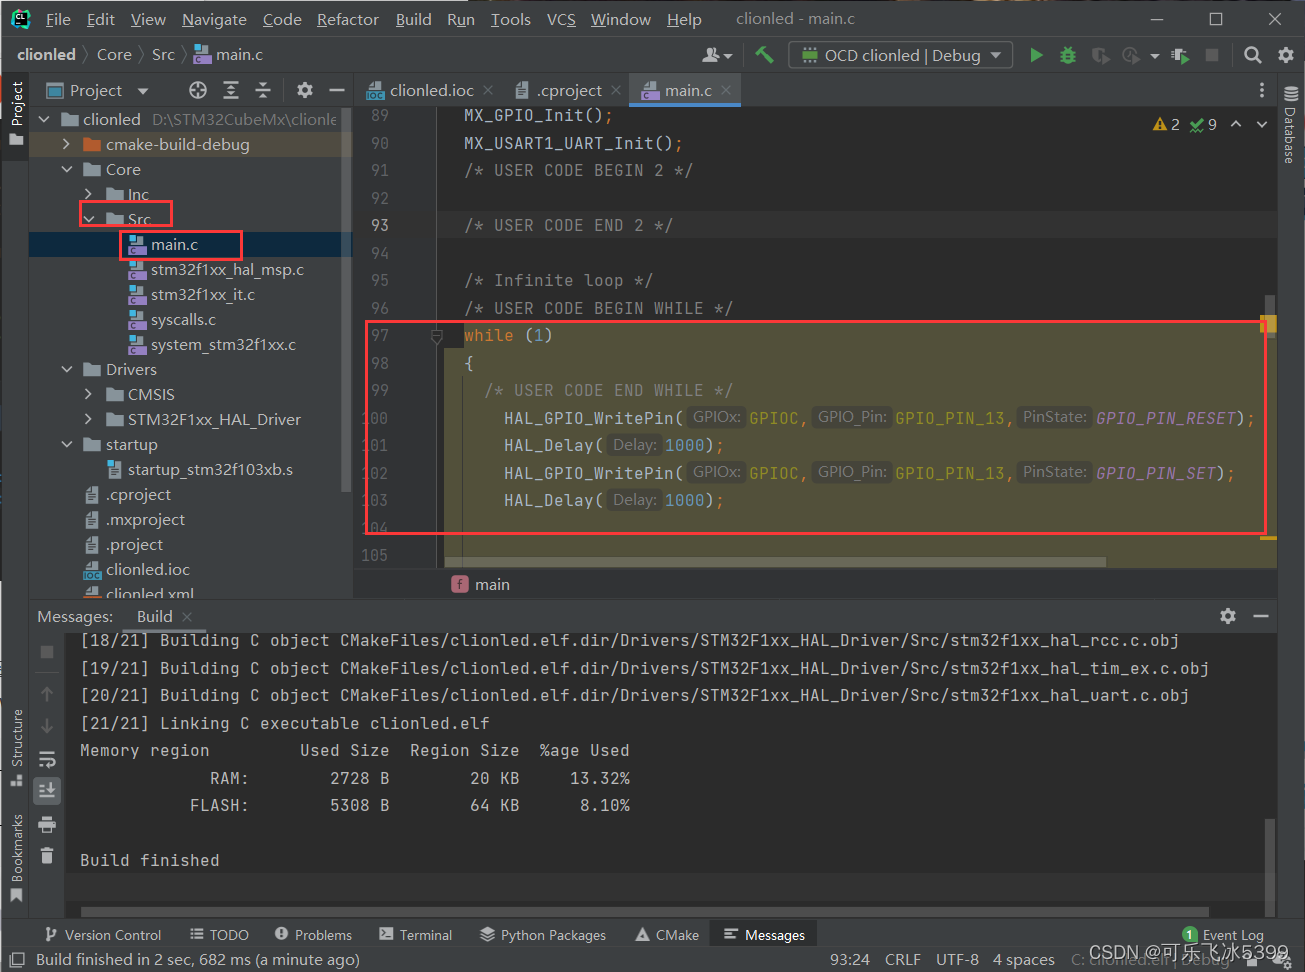Click the locate file target icon in Project panel

198,90
